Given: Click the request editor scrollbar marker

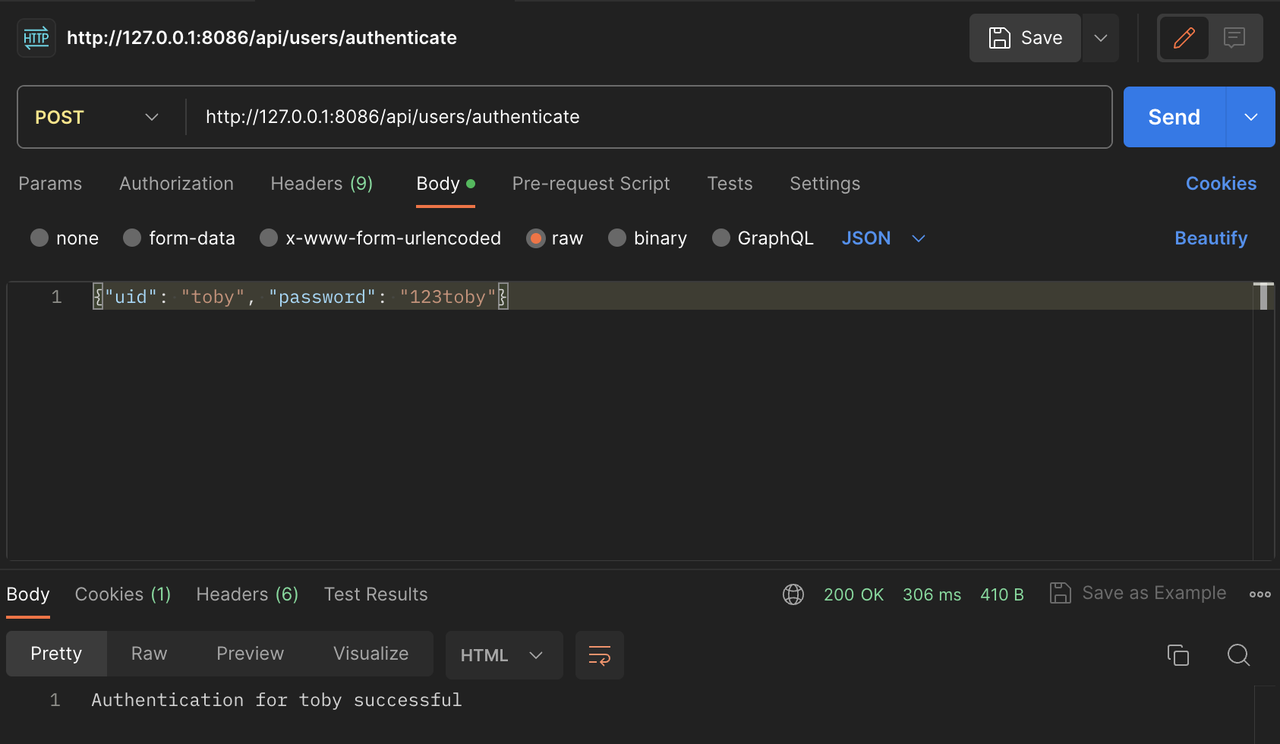Looking at the screenshot, I should click(1263, 296).
